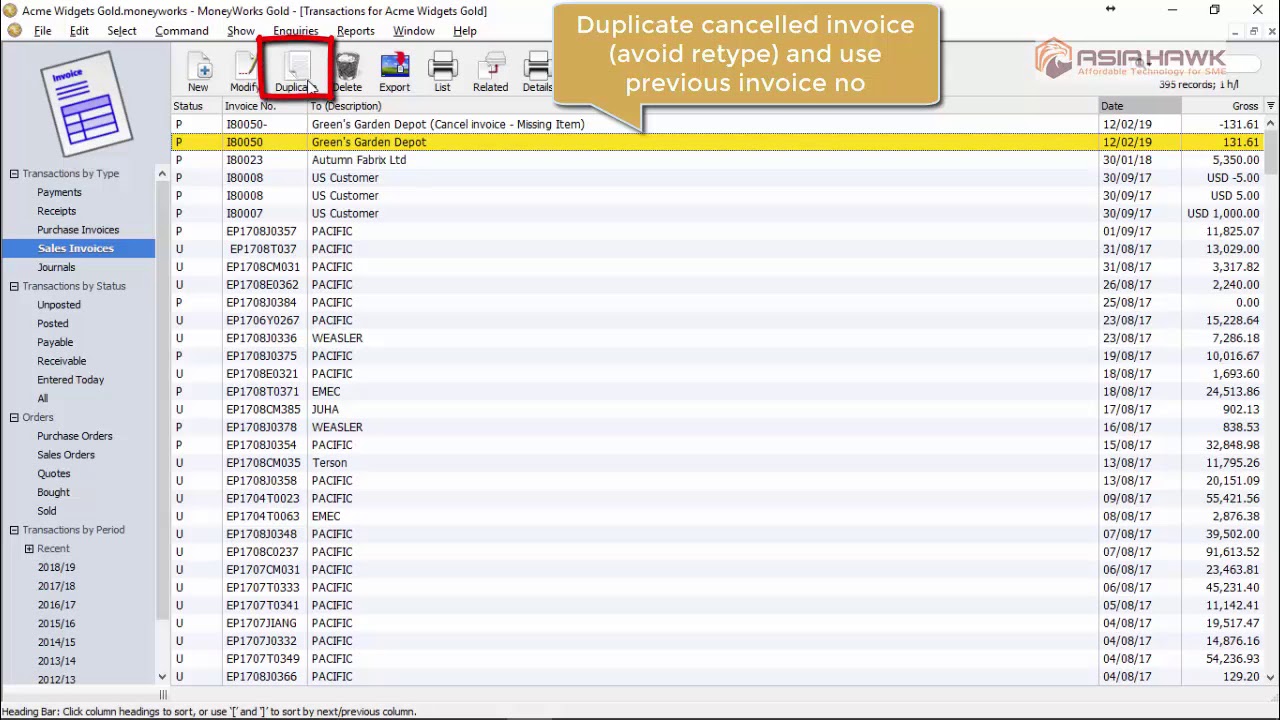1280x720 pixels.
Task: Sort by Date column header
Action: 1140,106
